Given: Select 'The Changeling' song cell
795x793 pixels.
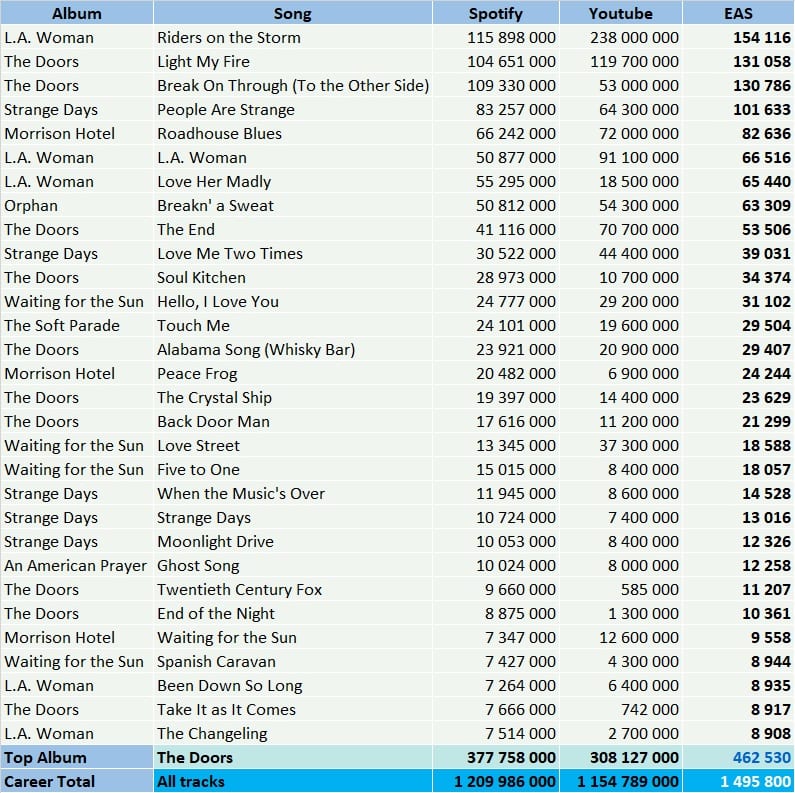Looking at the screenshot, I should tap(293, 733).
